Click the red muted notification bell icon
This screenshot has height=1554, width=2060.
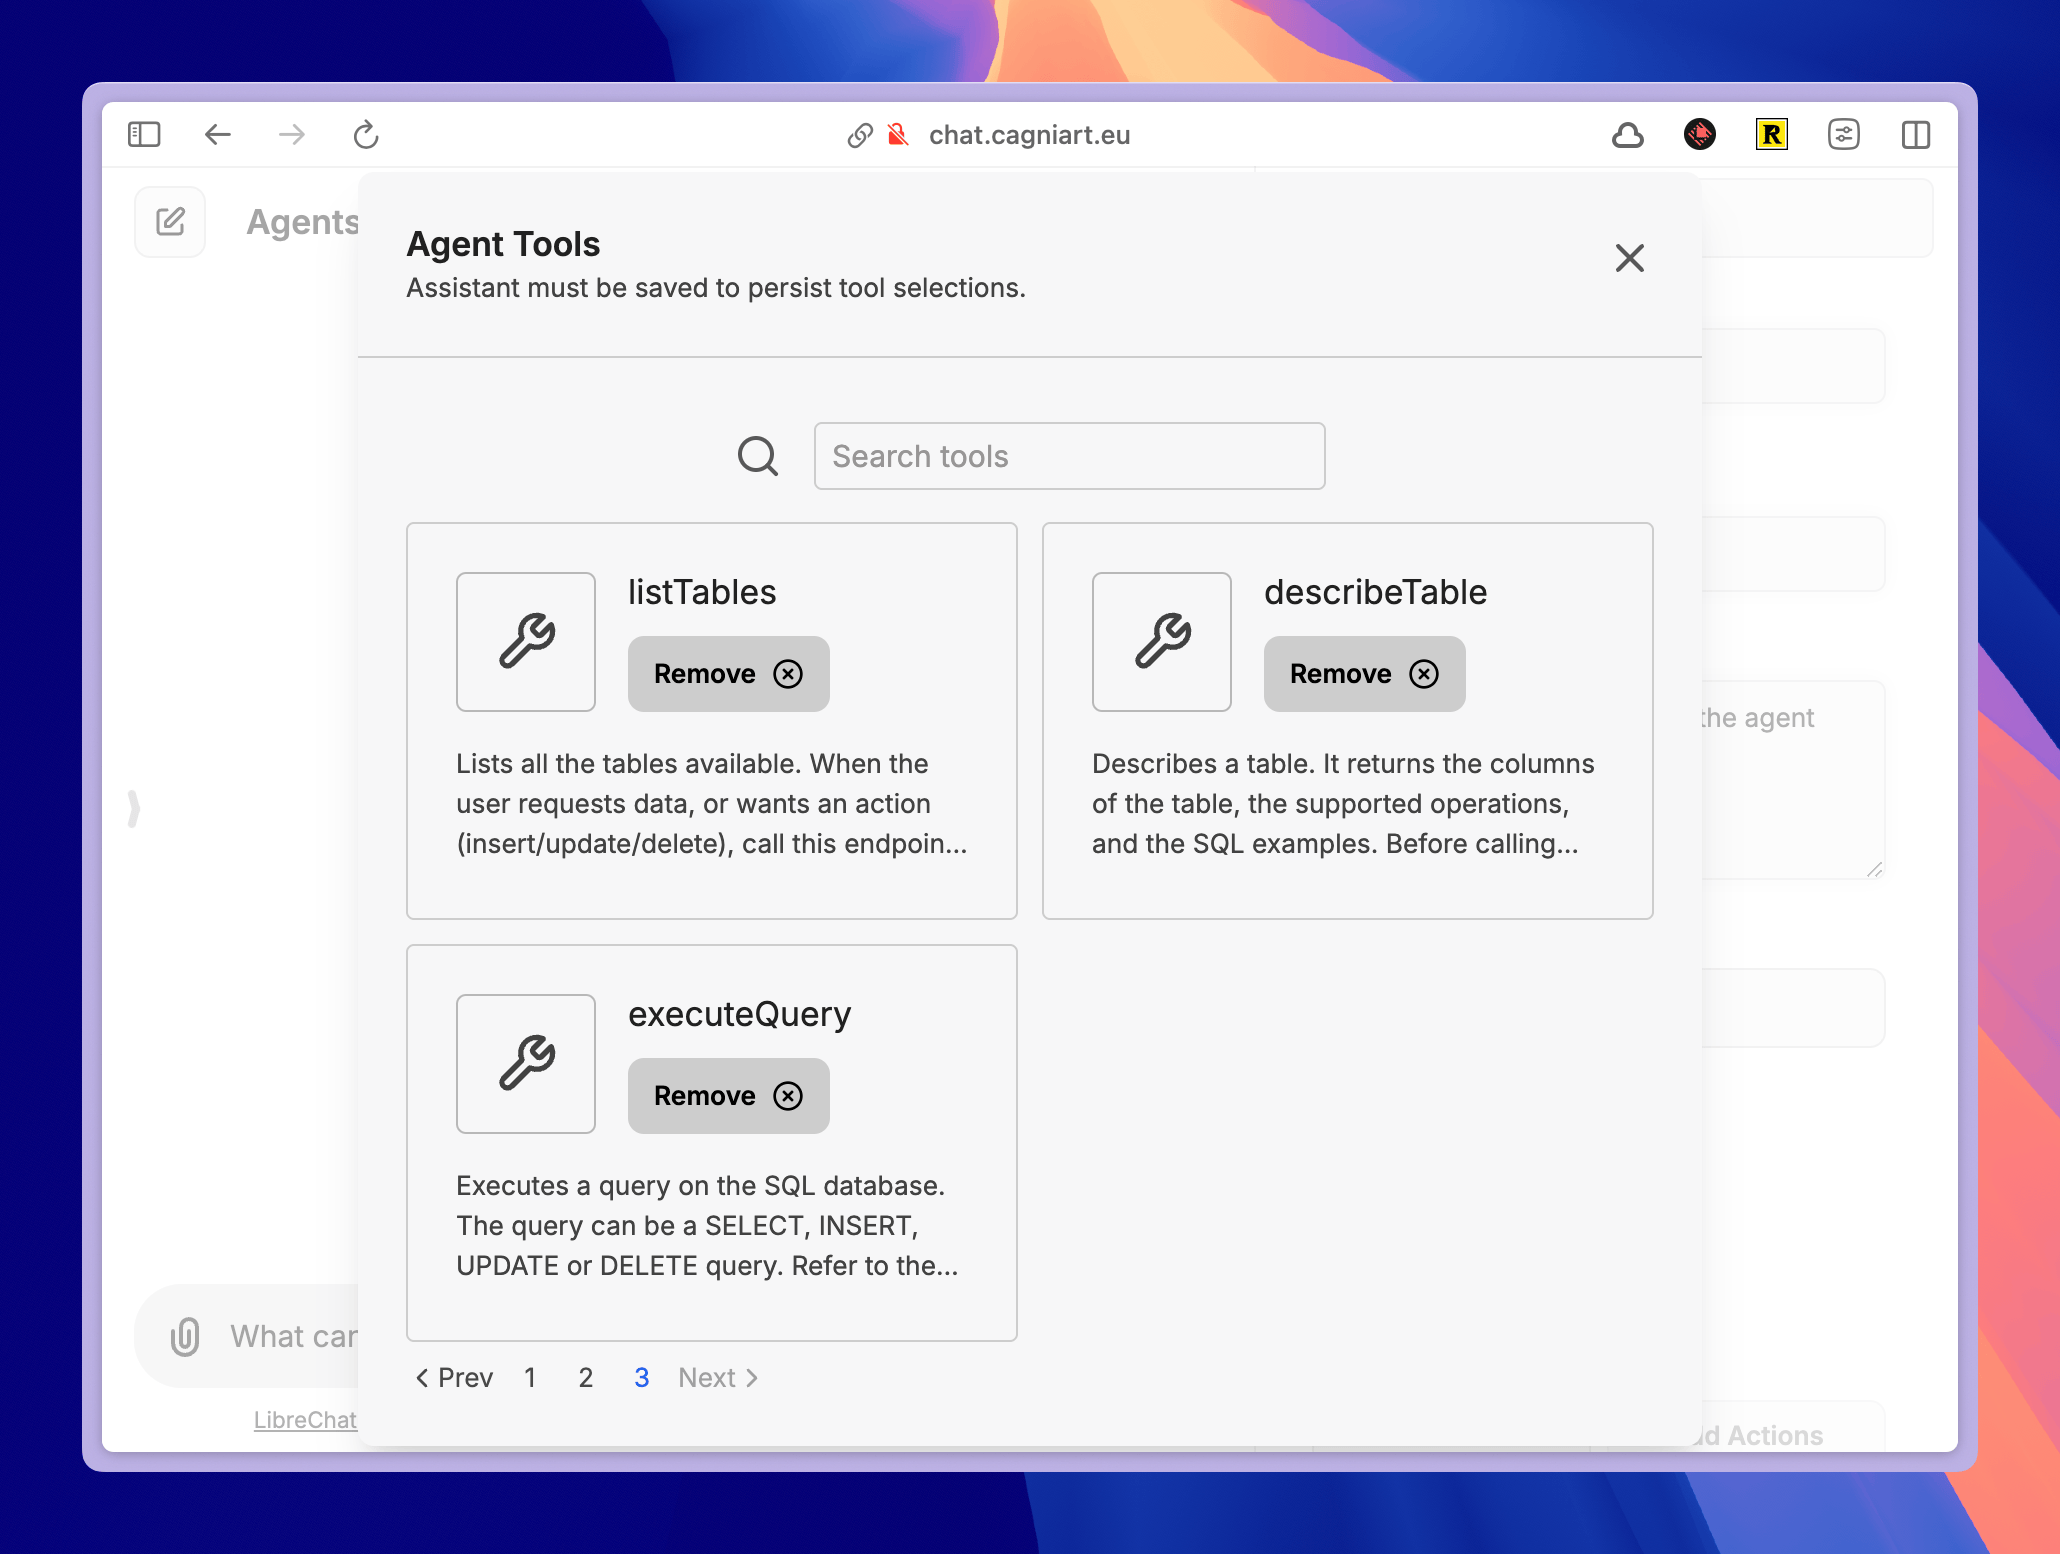point(898,135)
